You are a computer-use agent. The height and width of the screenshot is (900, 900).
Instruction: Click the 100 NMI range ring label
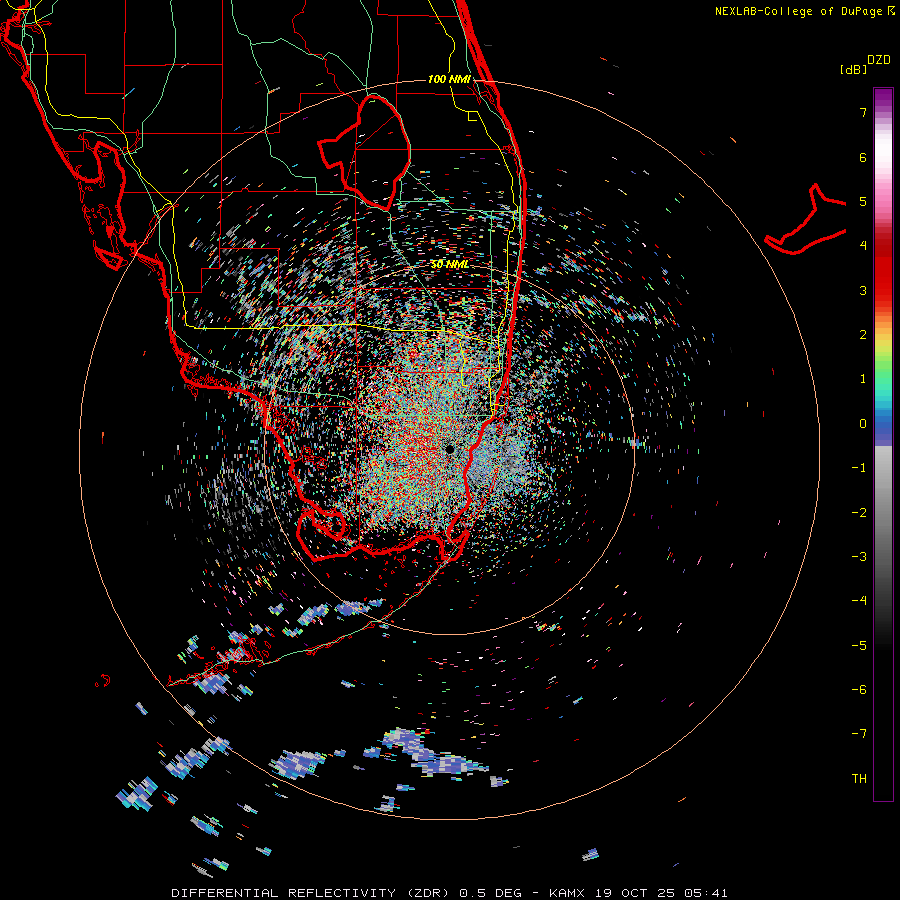click(x=449, y=79)
